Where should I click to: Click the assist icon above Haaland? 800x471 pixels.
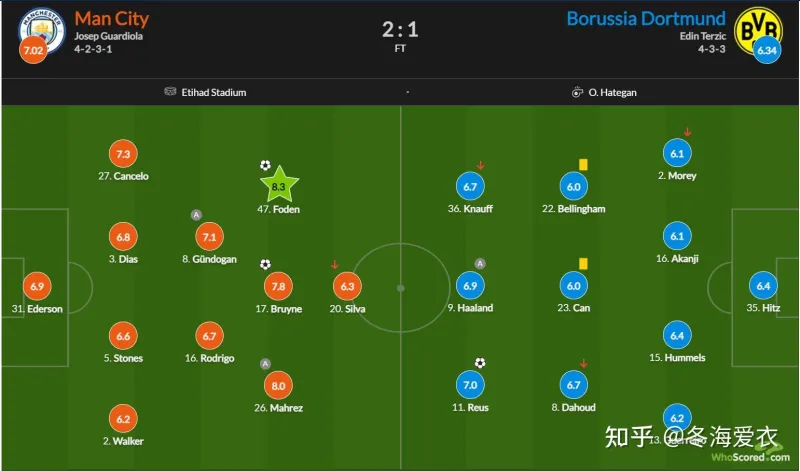480,264
